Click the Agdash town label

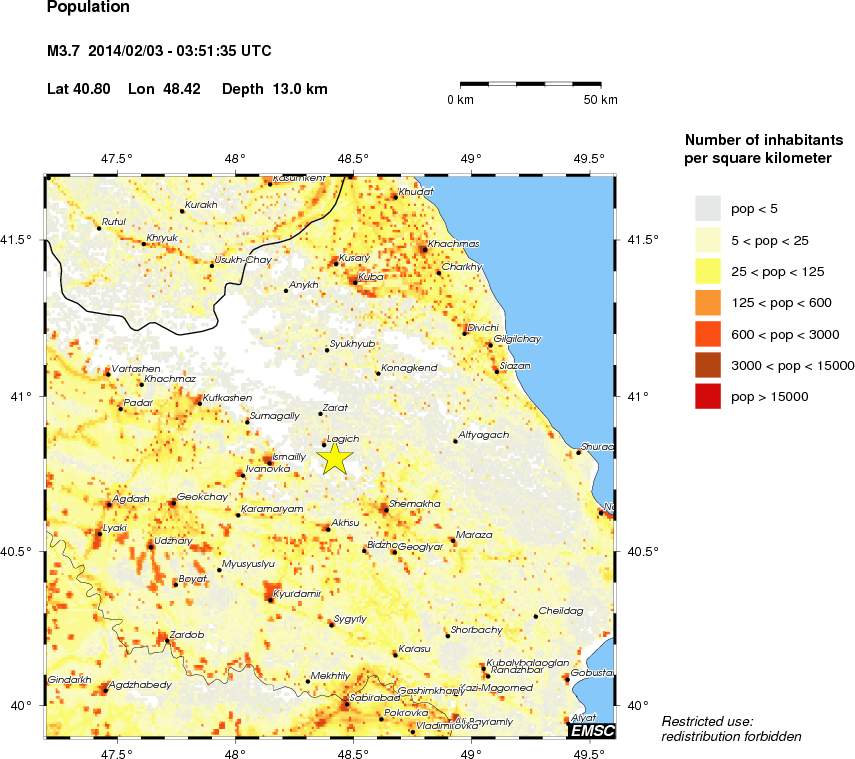pos(131,499)
